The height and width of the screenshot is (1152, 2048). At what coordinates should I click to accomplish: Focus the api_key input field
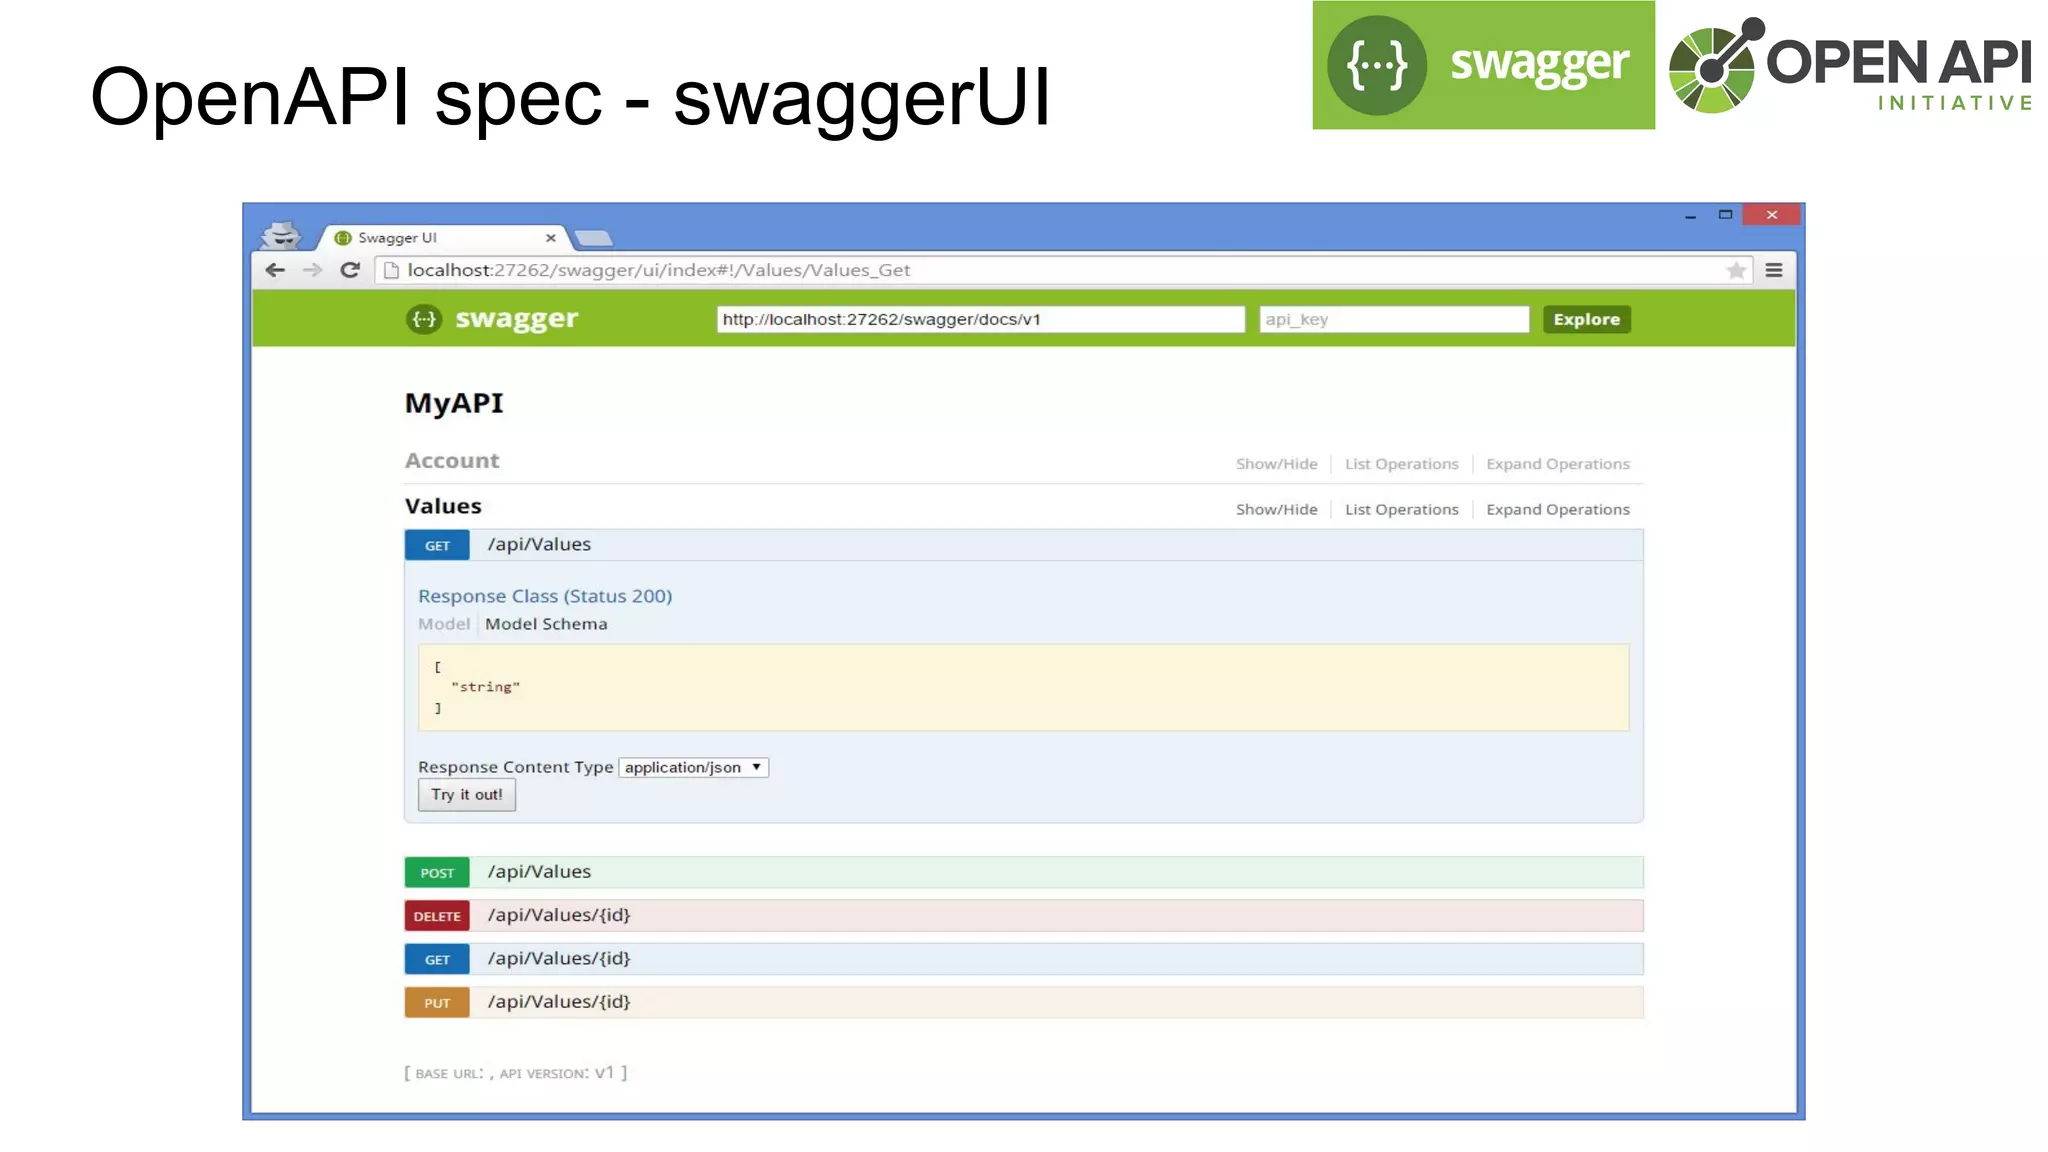click(1393, 319)
